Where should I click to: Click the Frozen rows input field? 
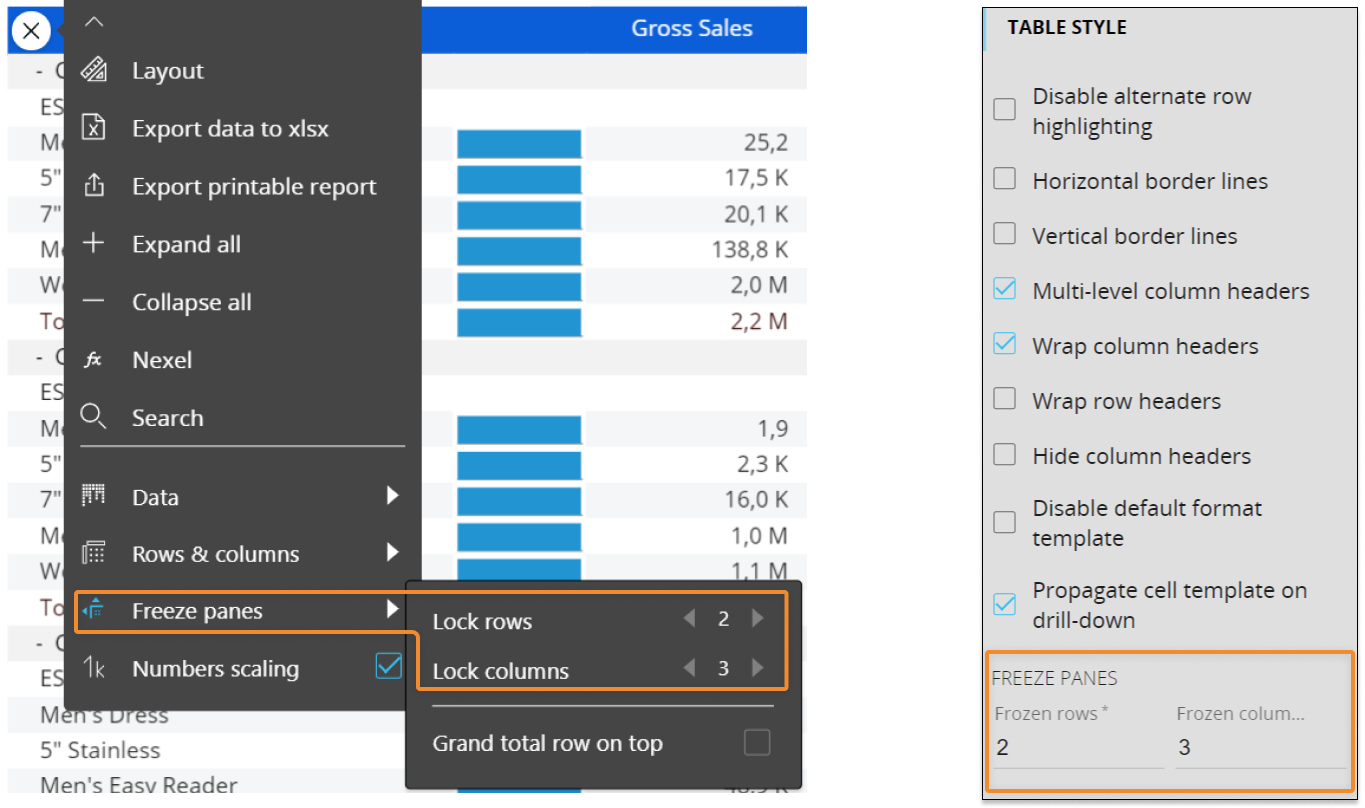coord(1077,747)
